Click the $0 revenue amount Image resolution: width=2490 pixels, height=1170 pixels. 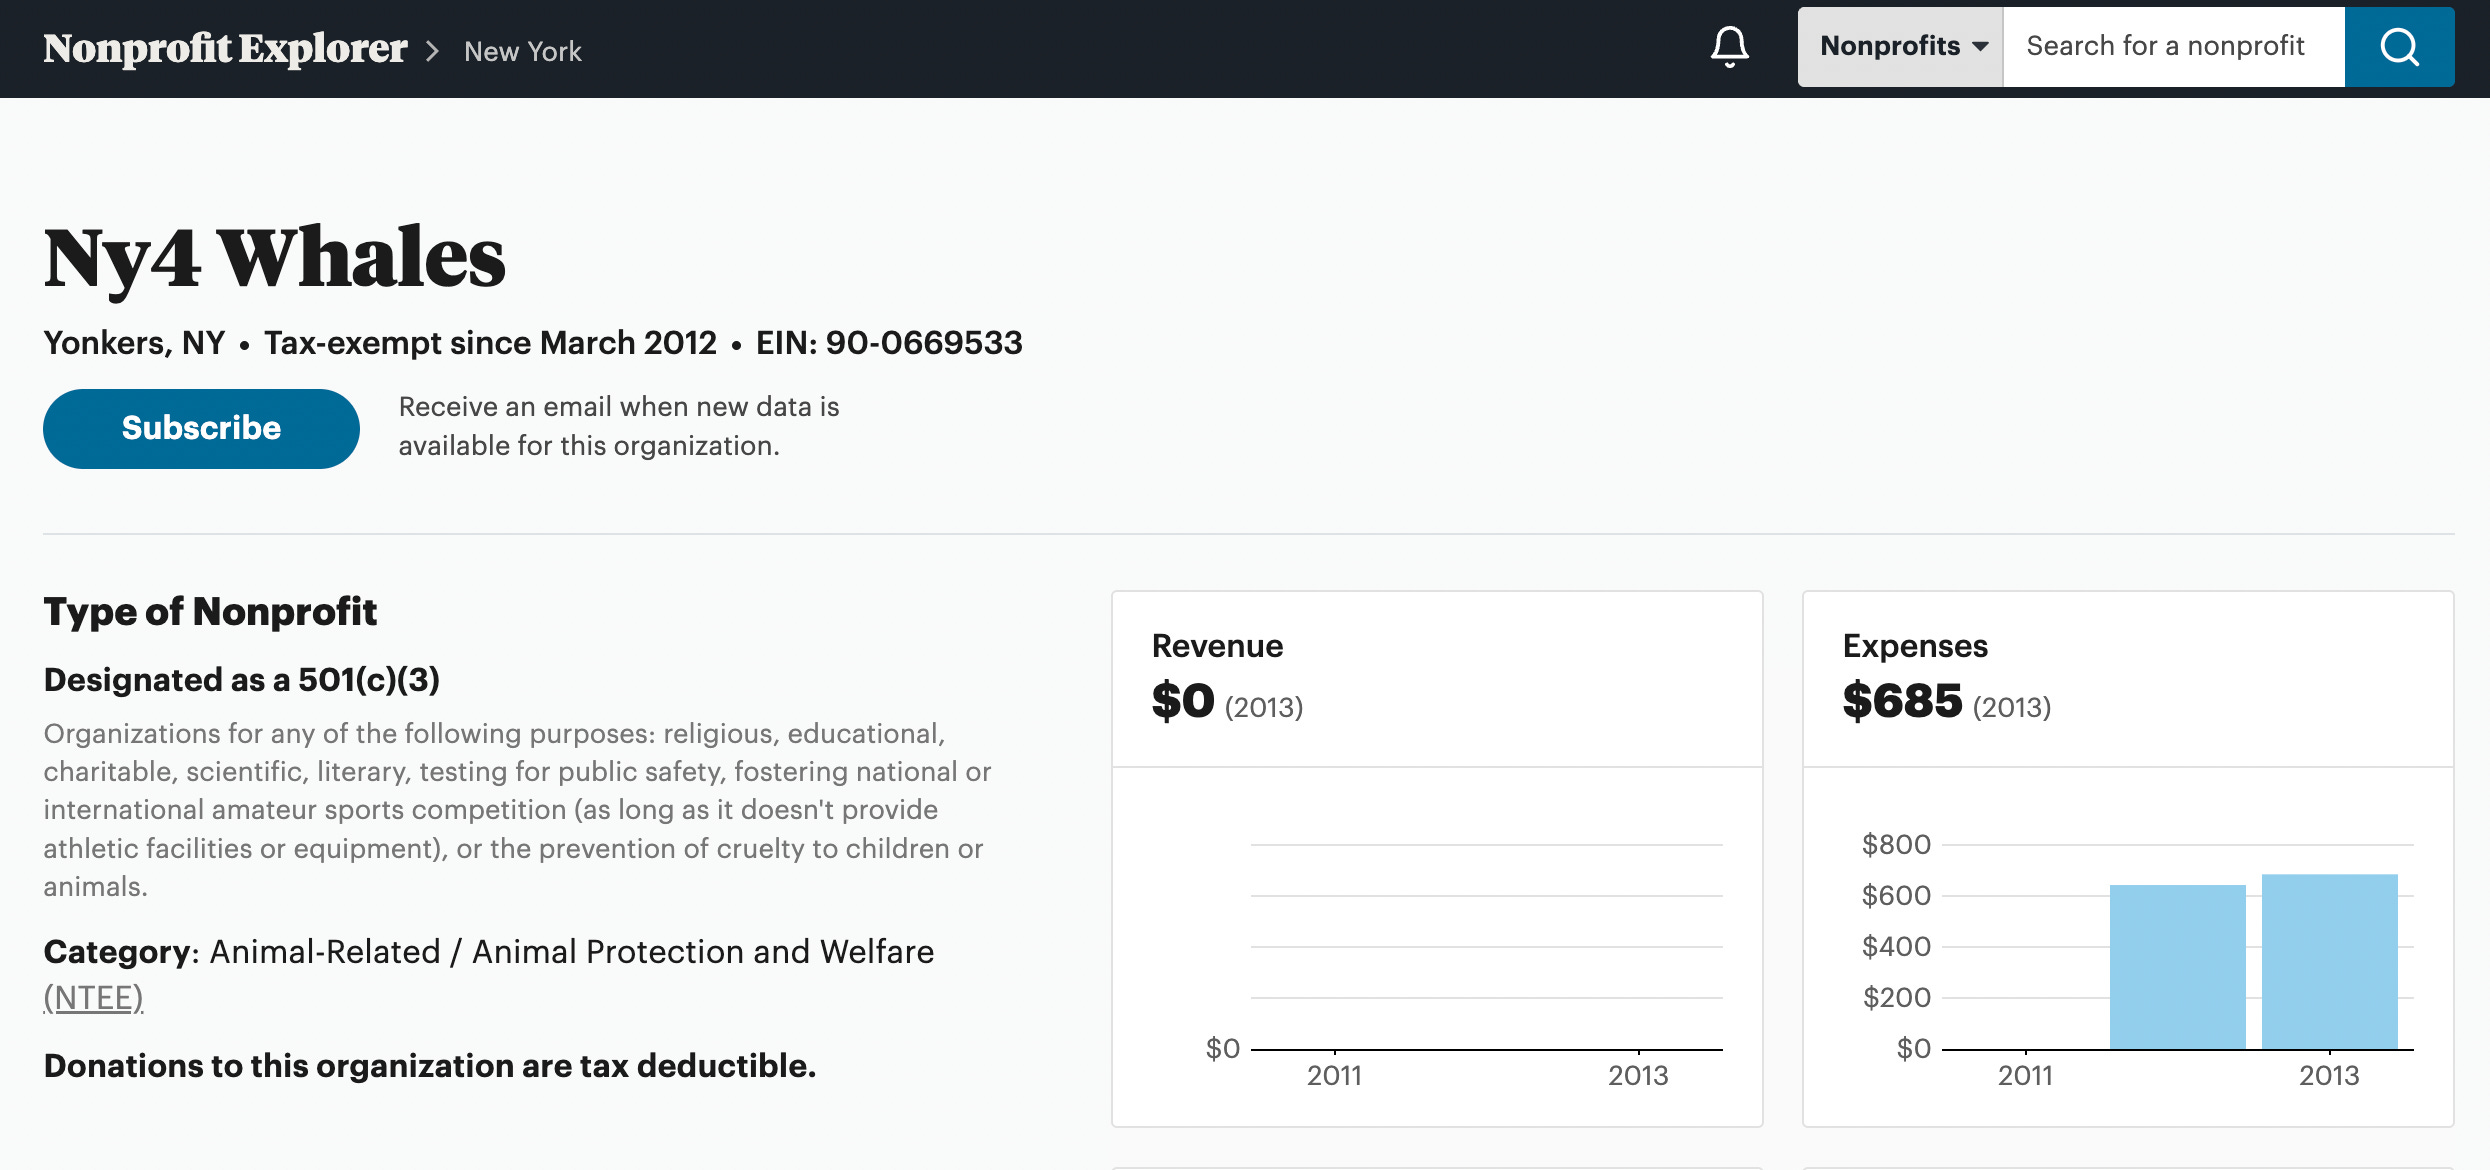[x=1183, y=701]
